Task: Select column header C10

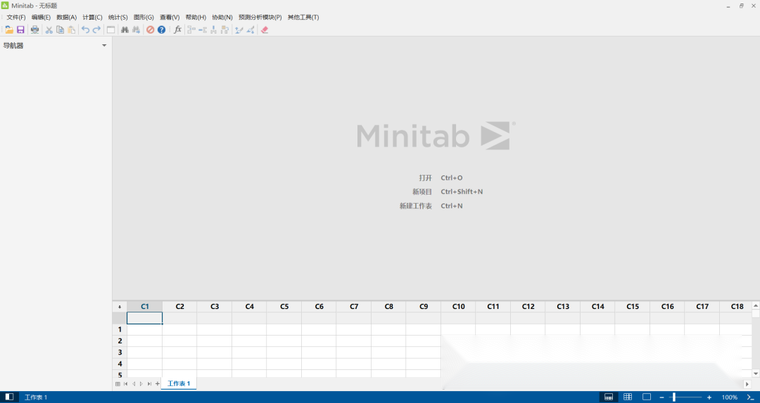Action: click(458, 306)
